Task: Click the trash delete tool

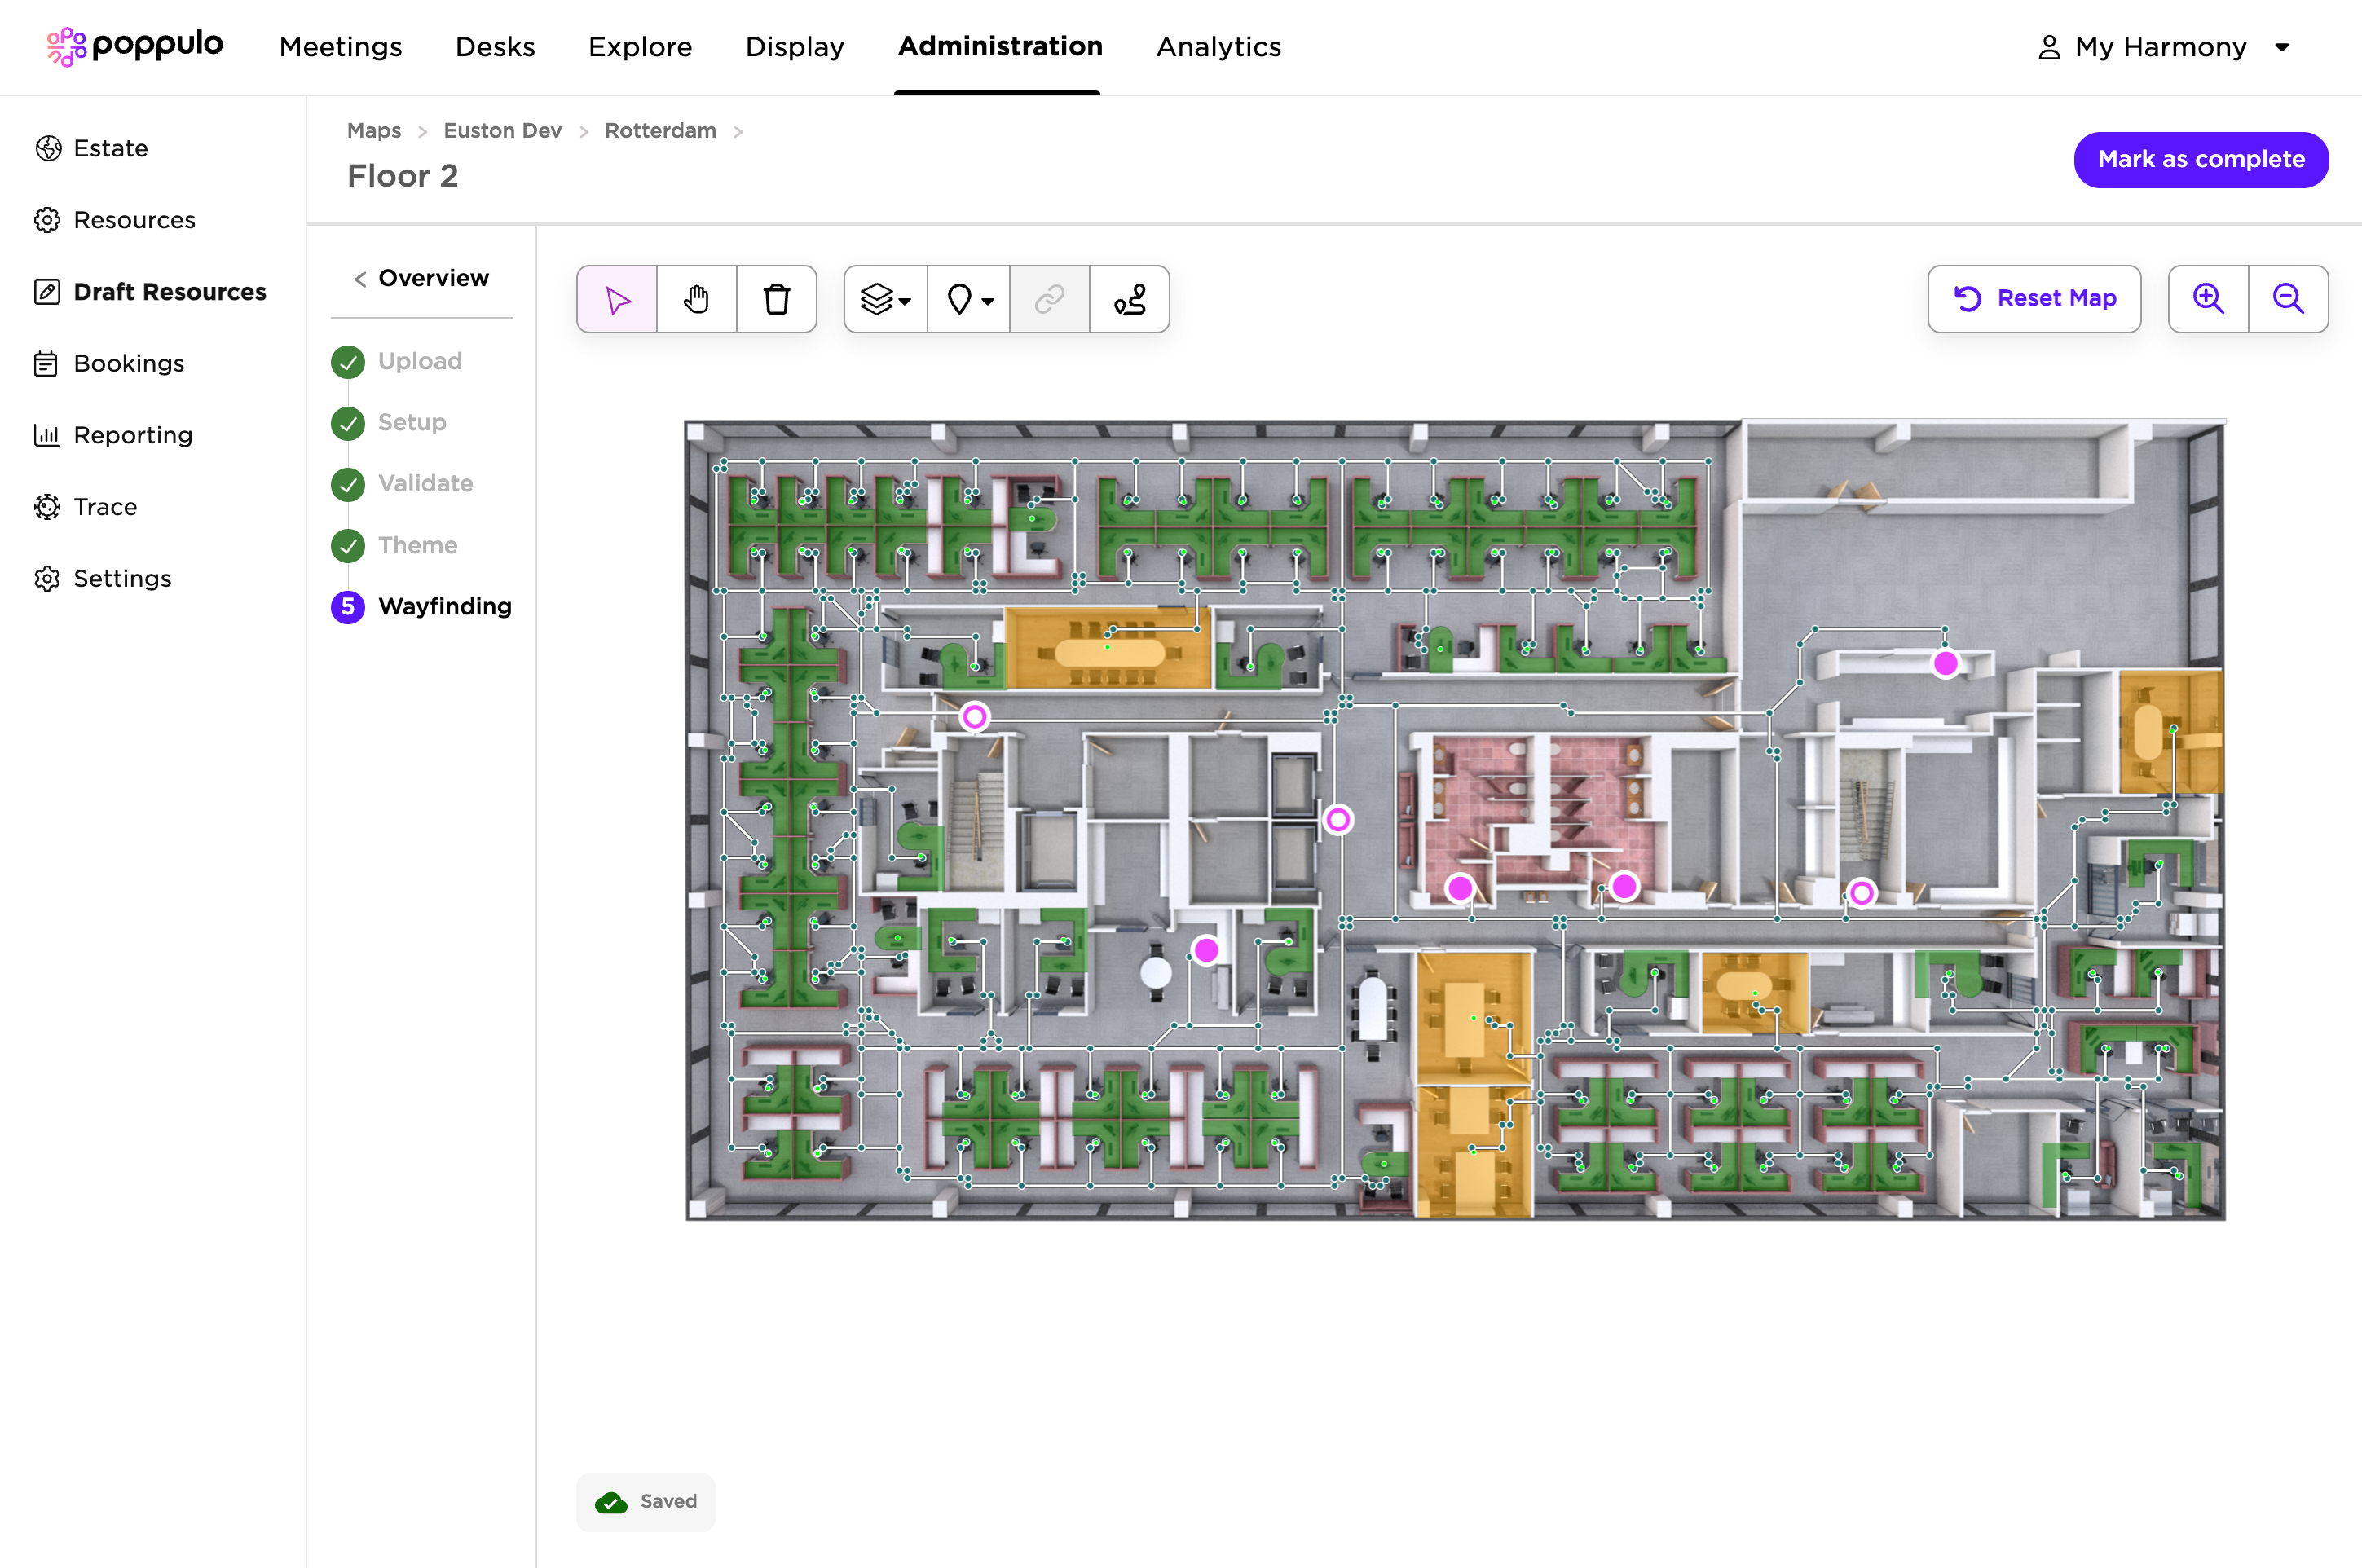Action: (x=776, y=299)
